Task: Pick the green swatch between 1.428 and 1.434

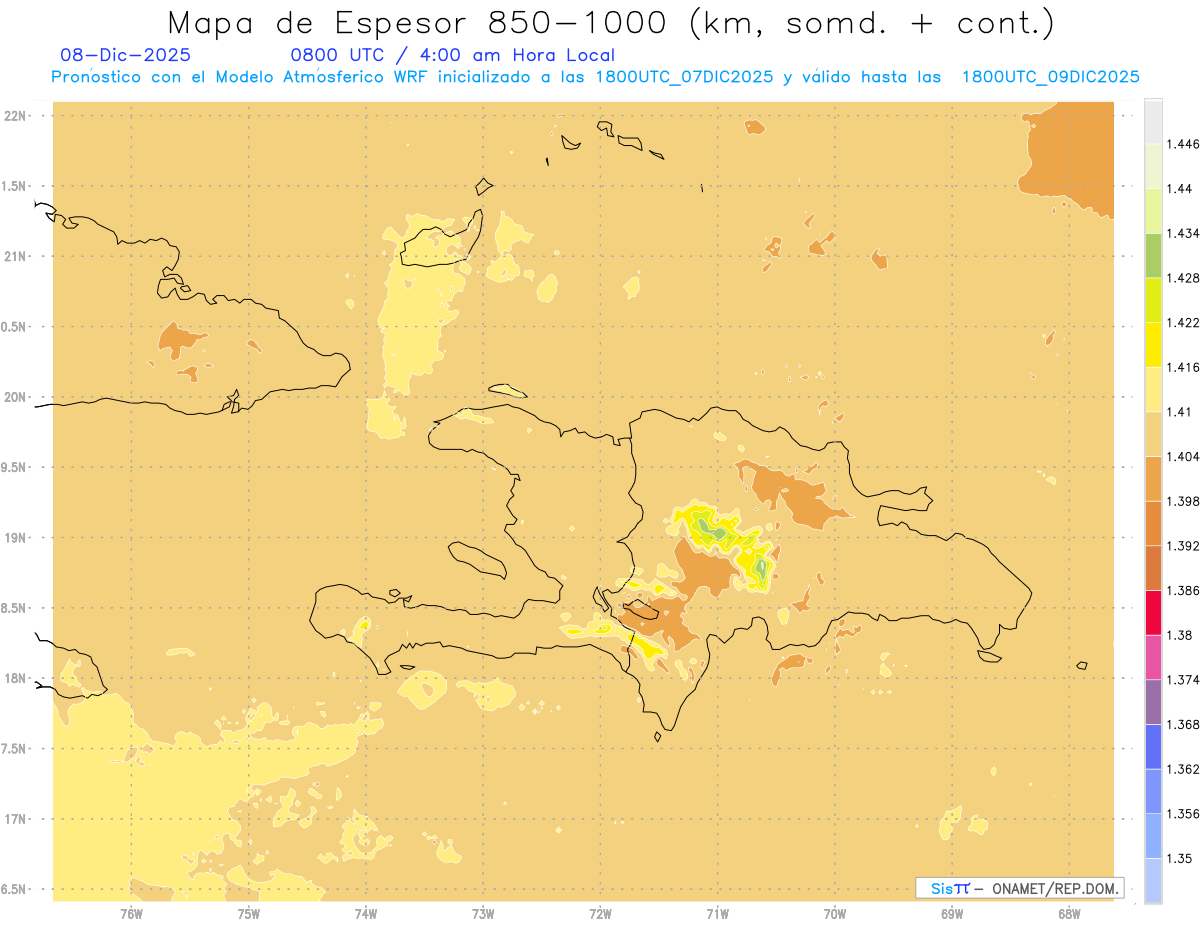Action: tap(1153, 255)
